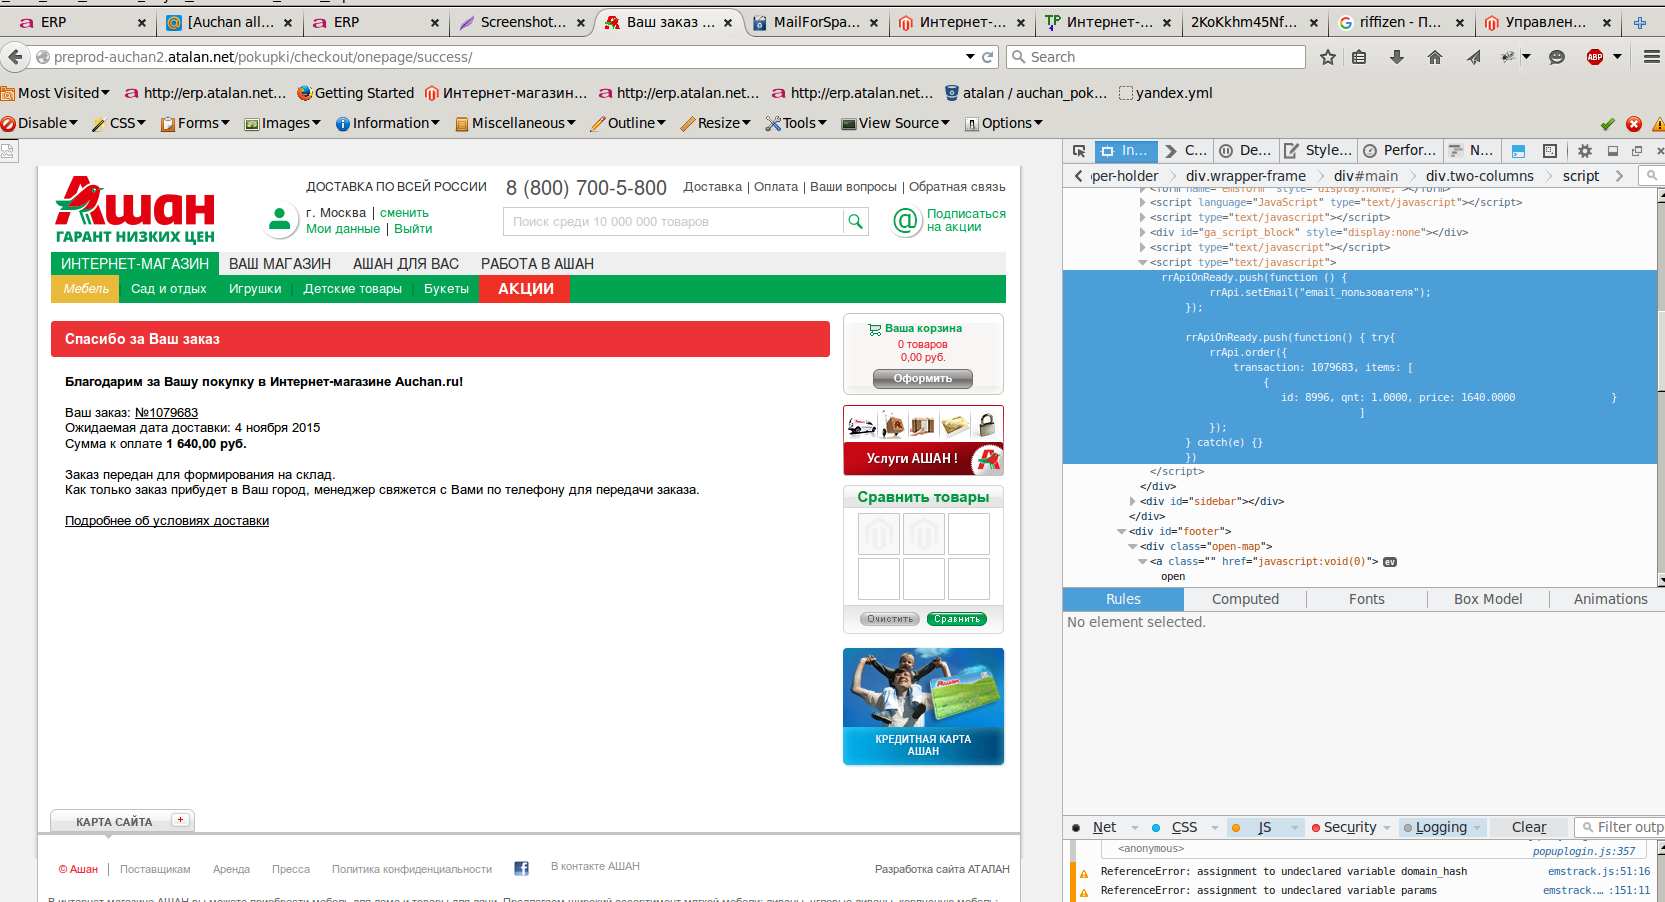
Task: Click the paper plane send icon
Action: 1474,57
